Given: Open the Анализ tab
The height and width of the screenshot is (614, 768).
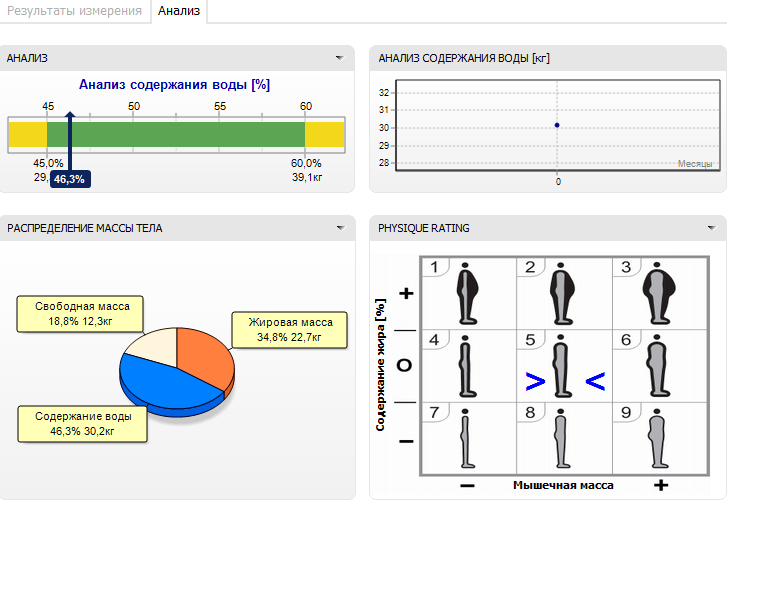Looking at the screenshot, I should pyautogui.click(x=180, y=11).
